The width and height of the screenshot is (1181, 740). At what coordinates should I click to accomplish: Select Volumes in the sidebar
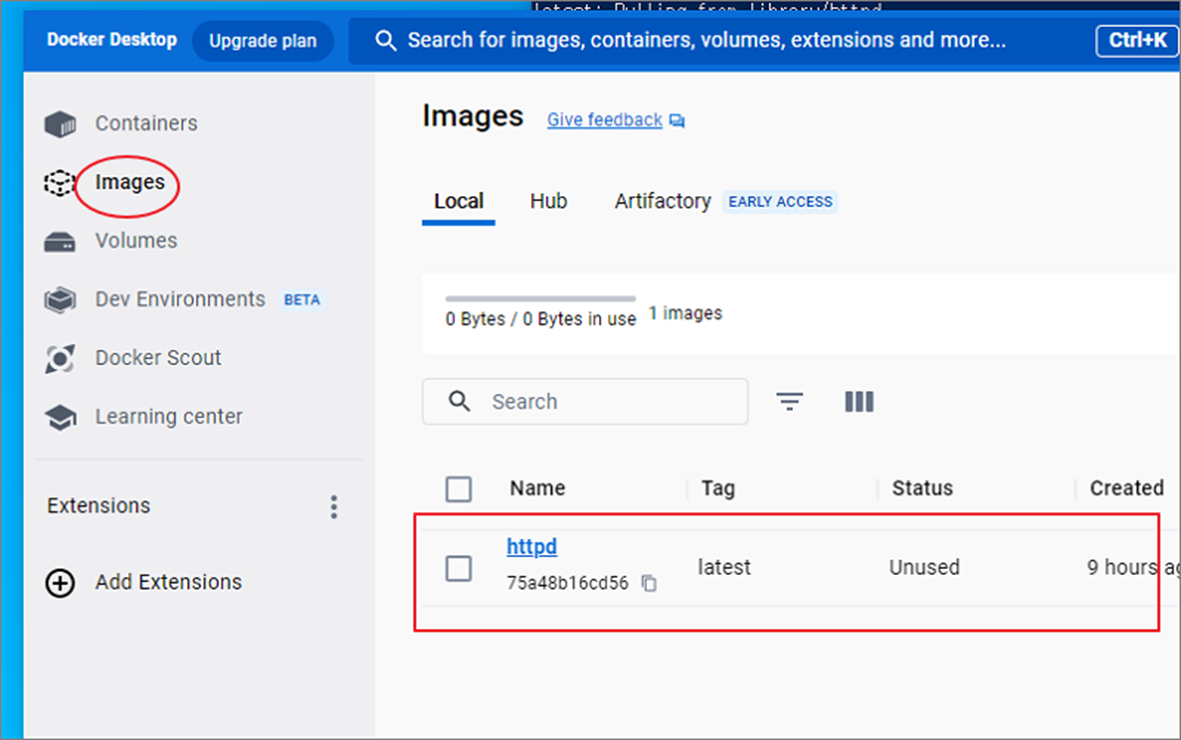(136, 241)
